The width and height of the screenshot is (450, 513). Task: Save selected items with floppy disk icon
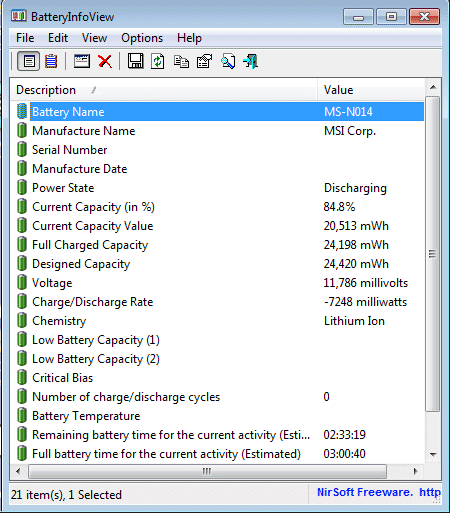tap(135, 61)
